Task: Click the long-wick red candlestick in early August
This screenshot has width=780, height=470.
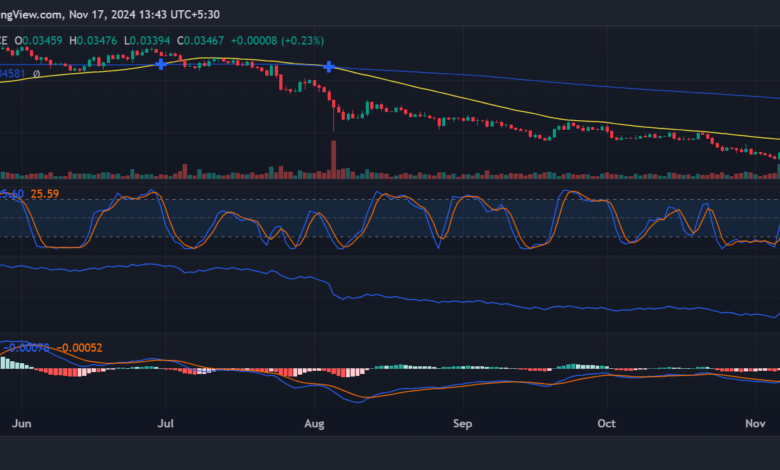Action: tap(333, 112)
